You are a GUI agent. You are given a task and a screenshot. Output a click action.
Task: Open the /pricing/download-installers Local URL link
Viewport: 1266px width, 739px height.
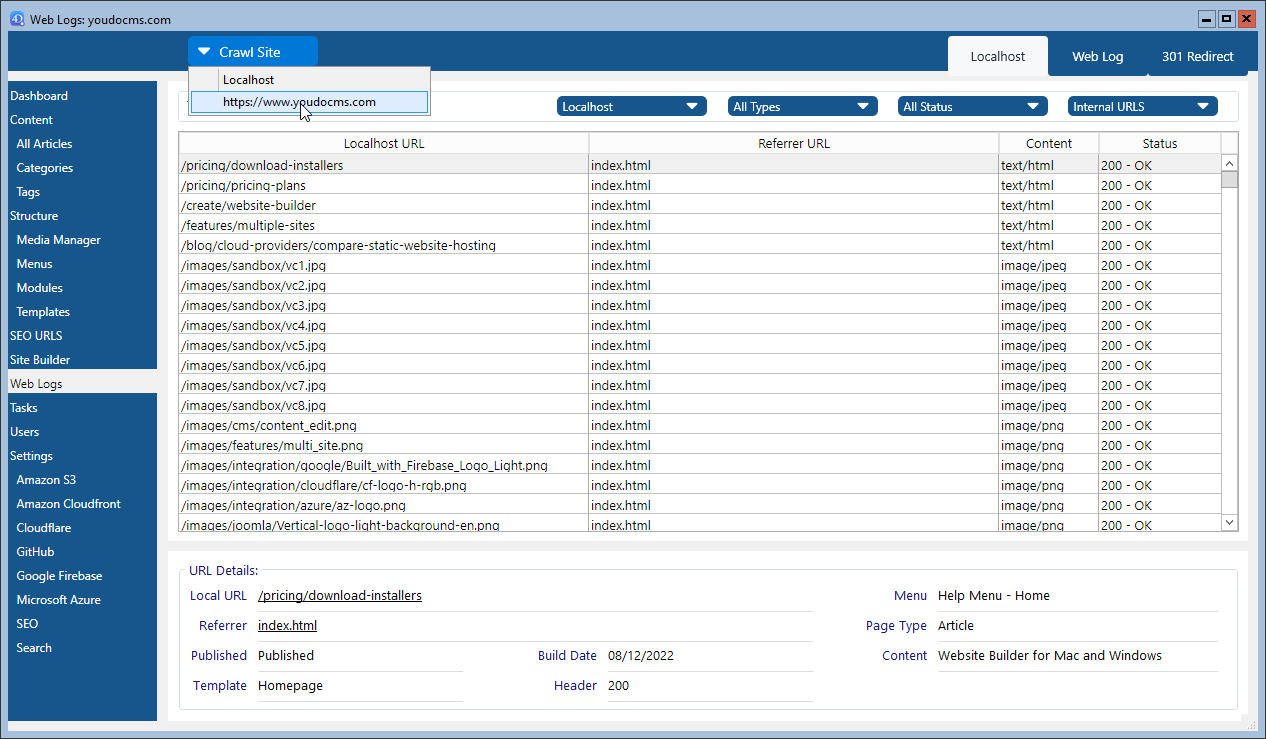pyautogui.click(x=340, y=595)
